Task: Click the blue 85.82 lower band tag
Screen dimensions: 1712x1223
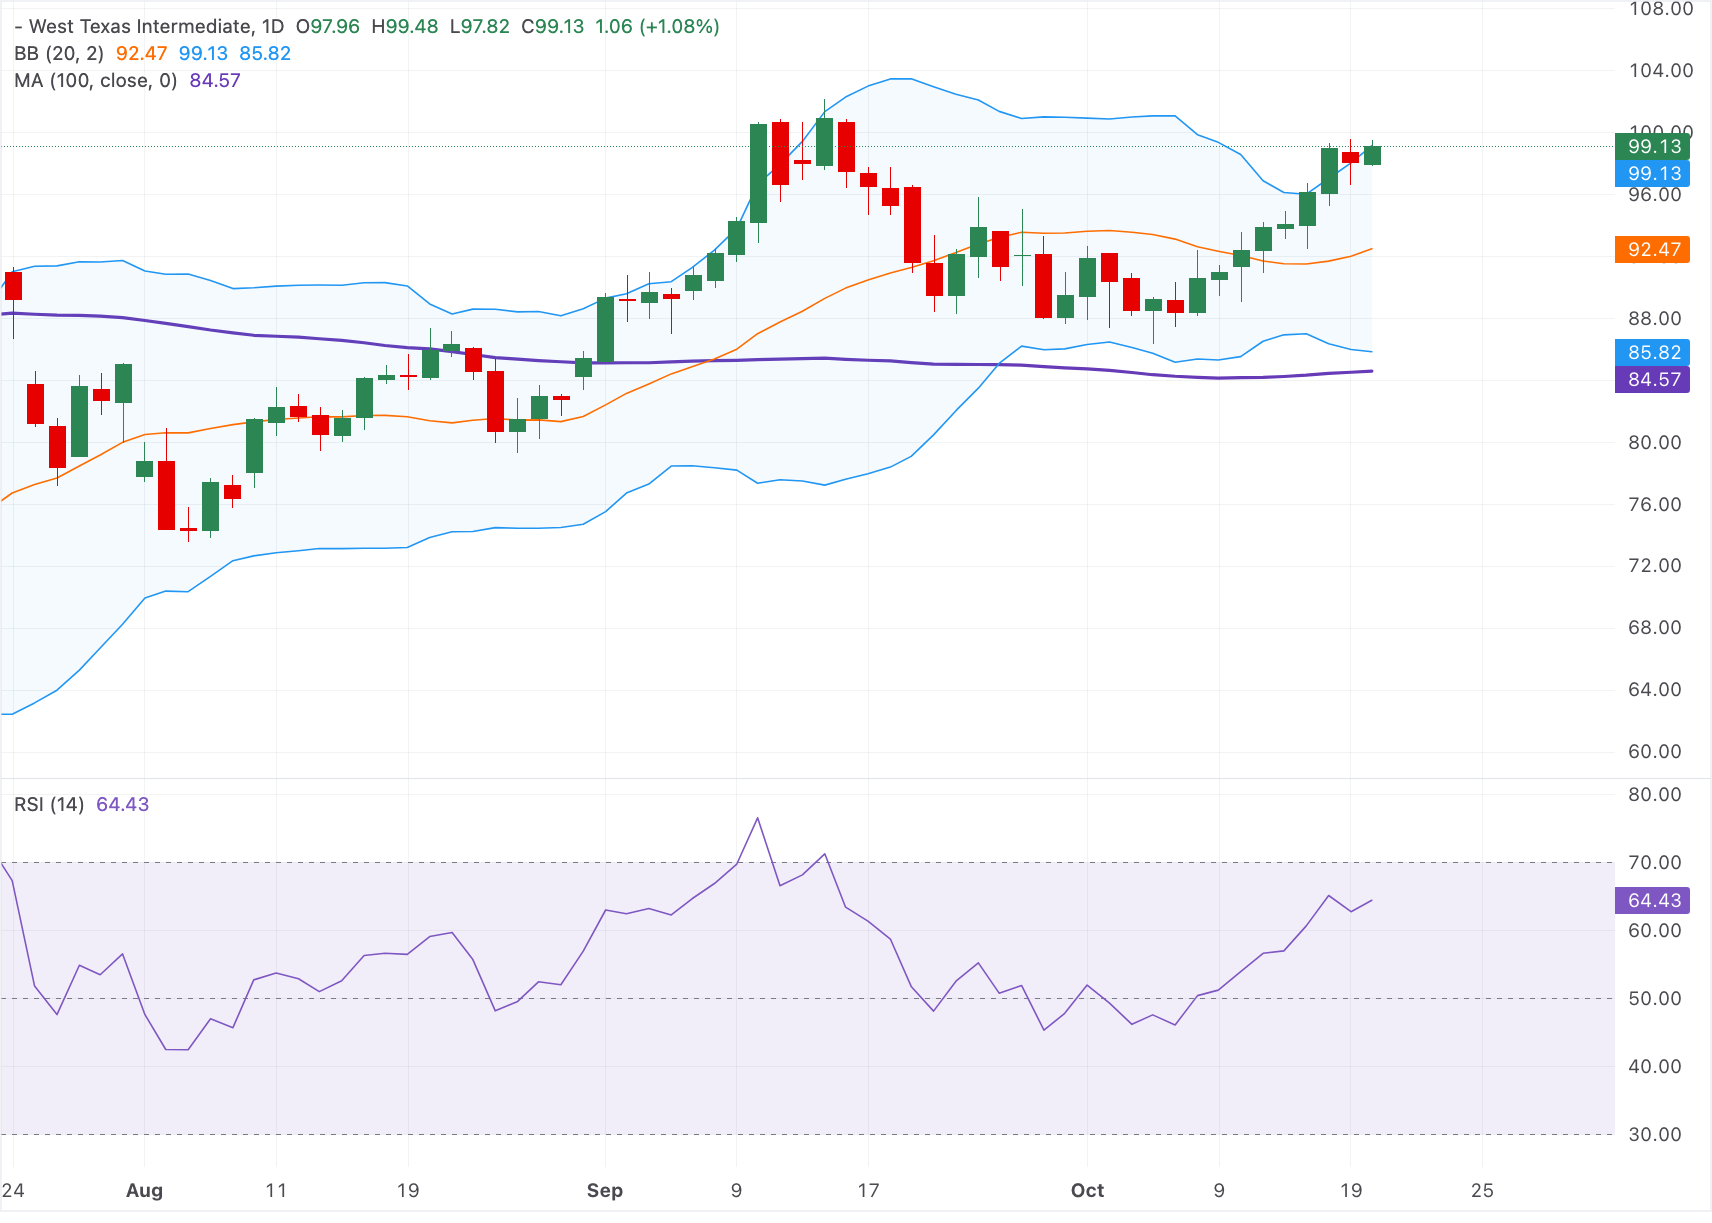Action: click(x=1653, y=353)
